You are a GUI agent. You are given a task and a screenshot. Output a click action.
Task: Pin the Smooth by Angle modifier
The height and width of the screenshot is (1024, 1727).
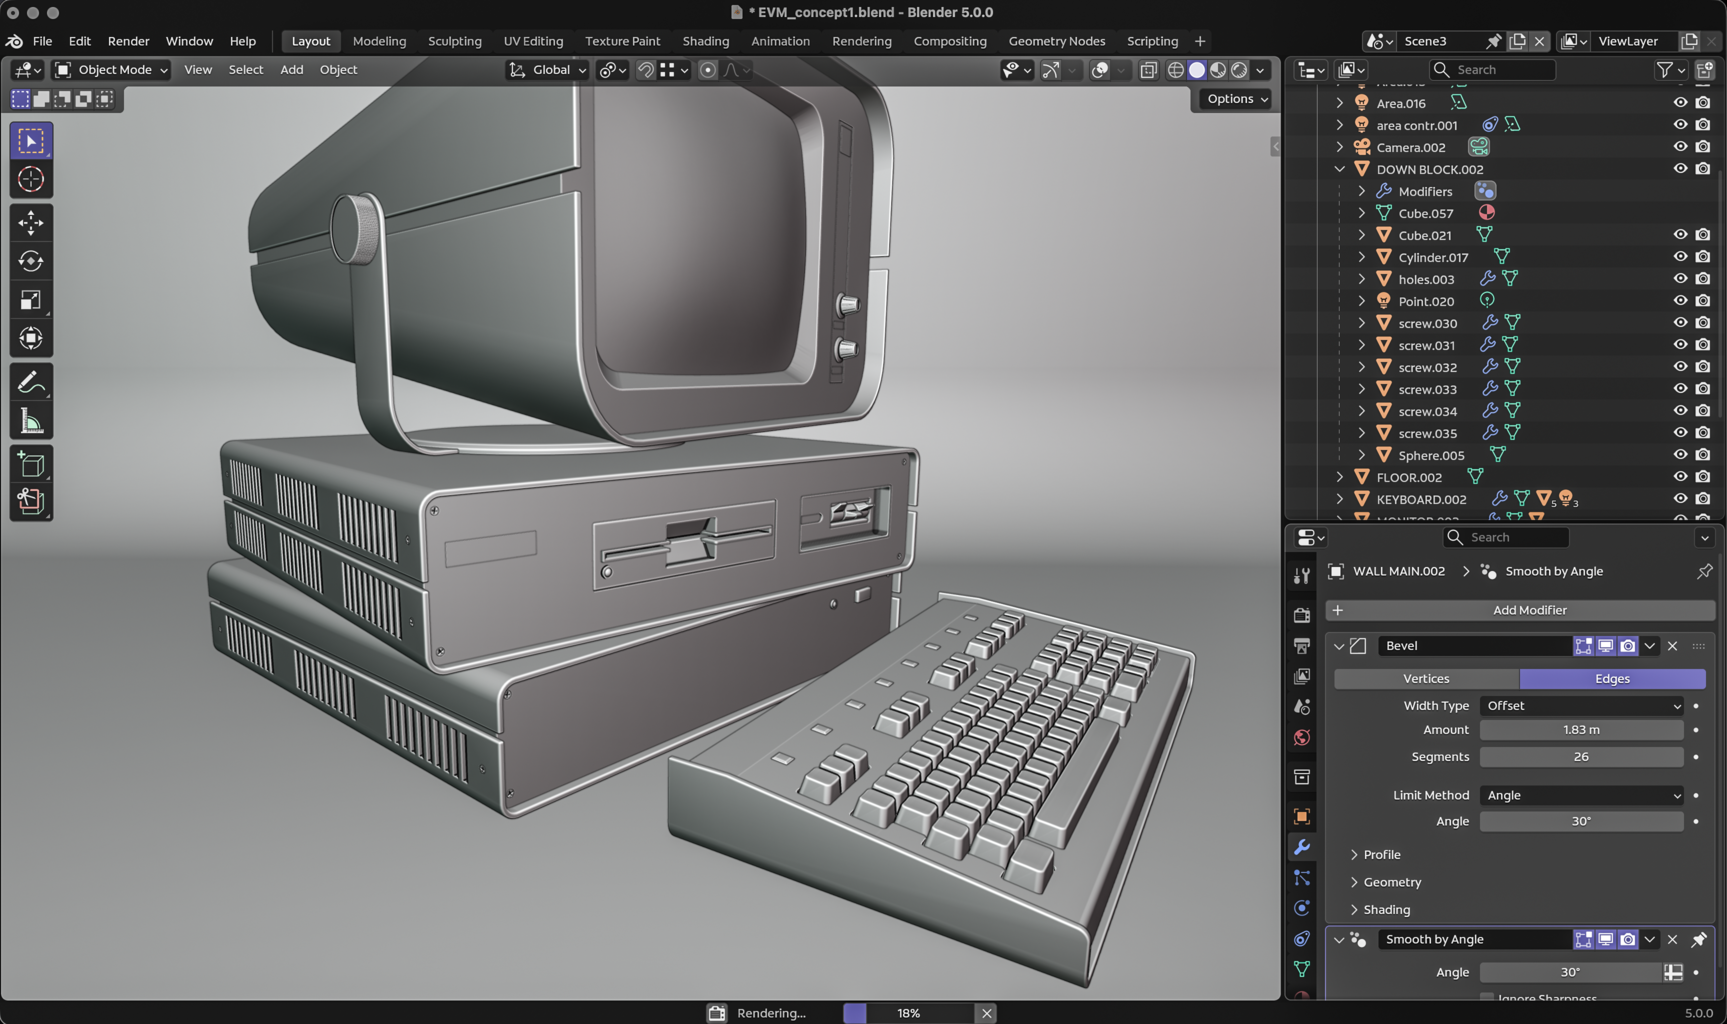pyautogui.click(x=1698, y=939)
